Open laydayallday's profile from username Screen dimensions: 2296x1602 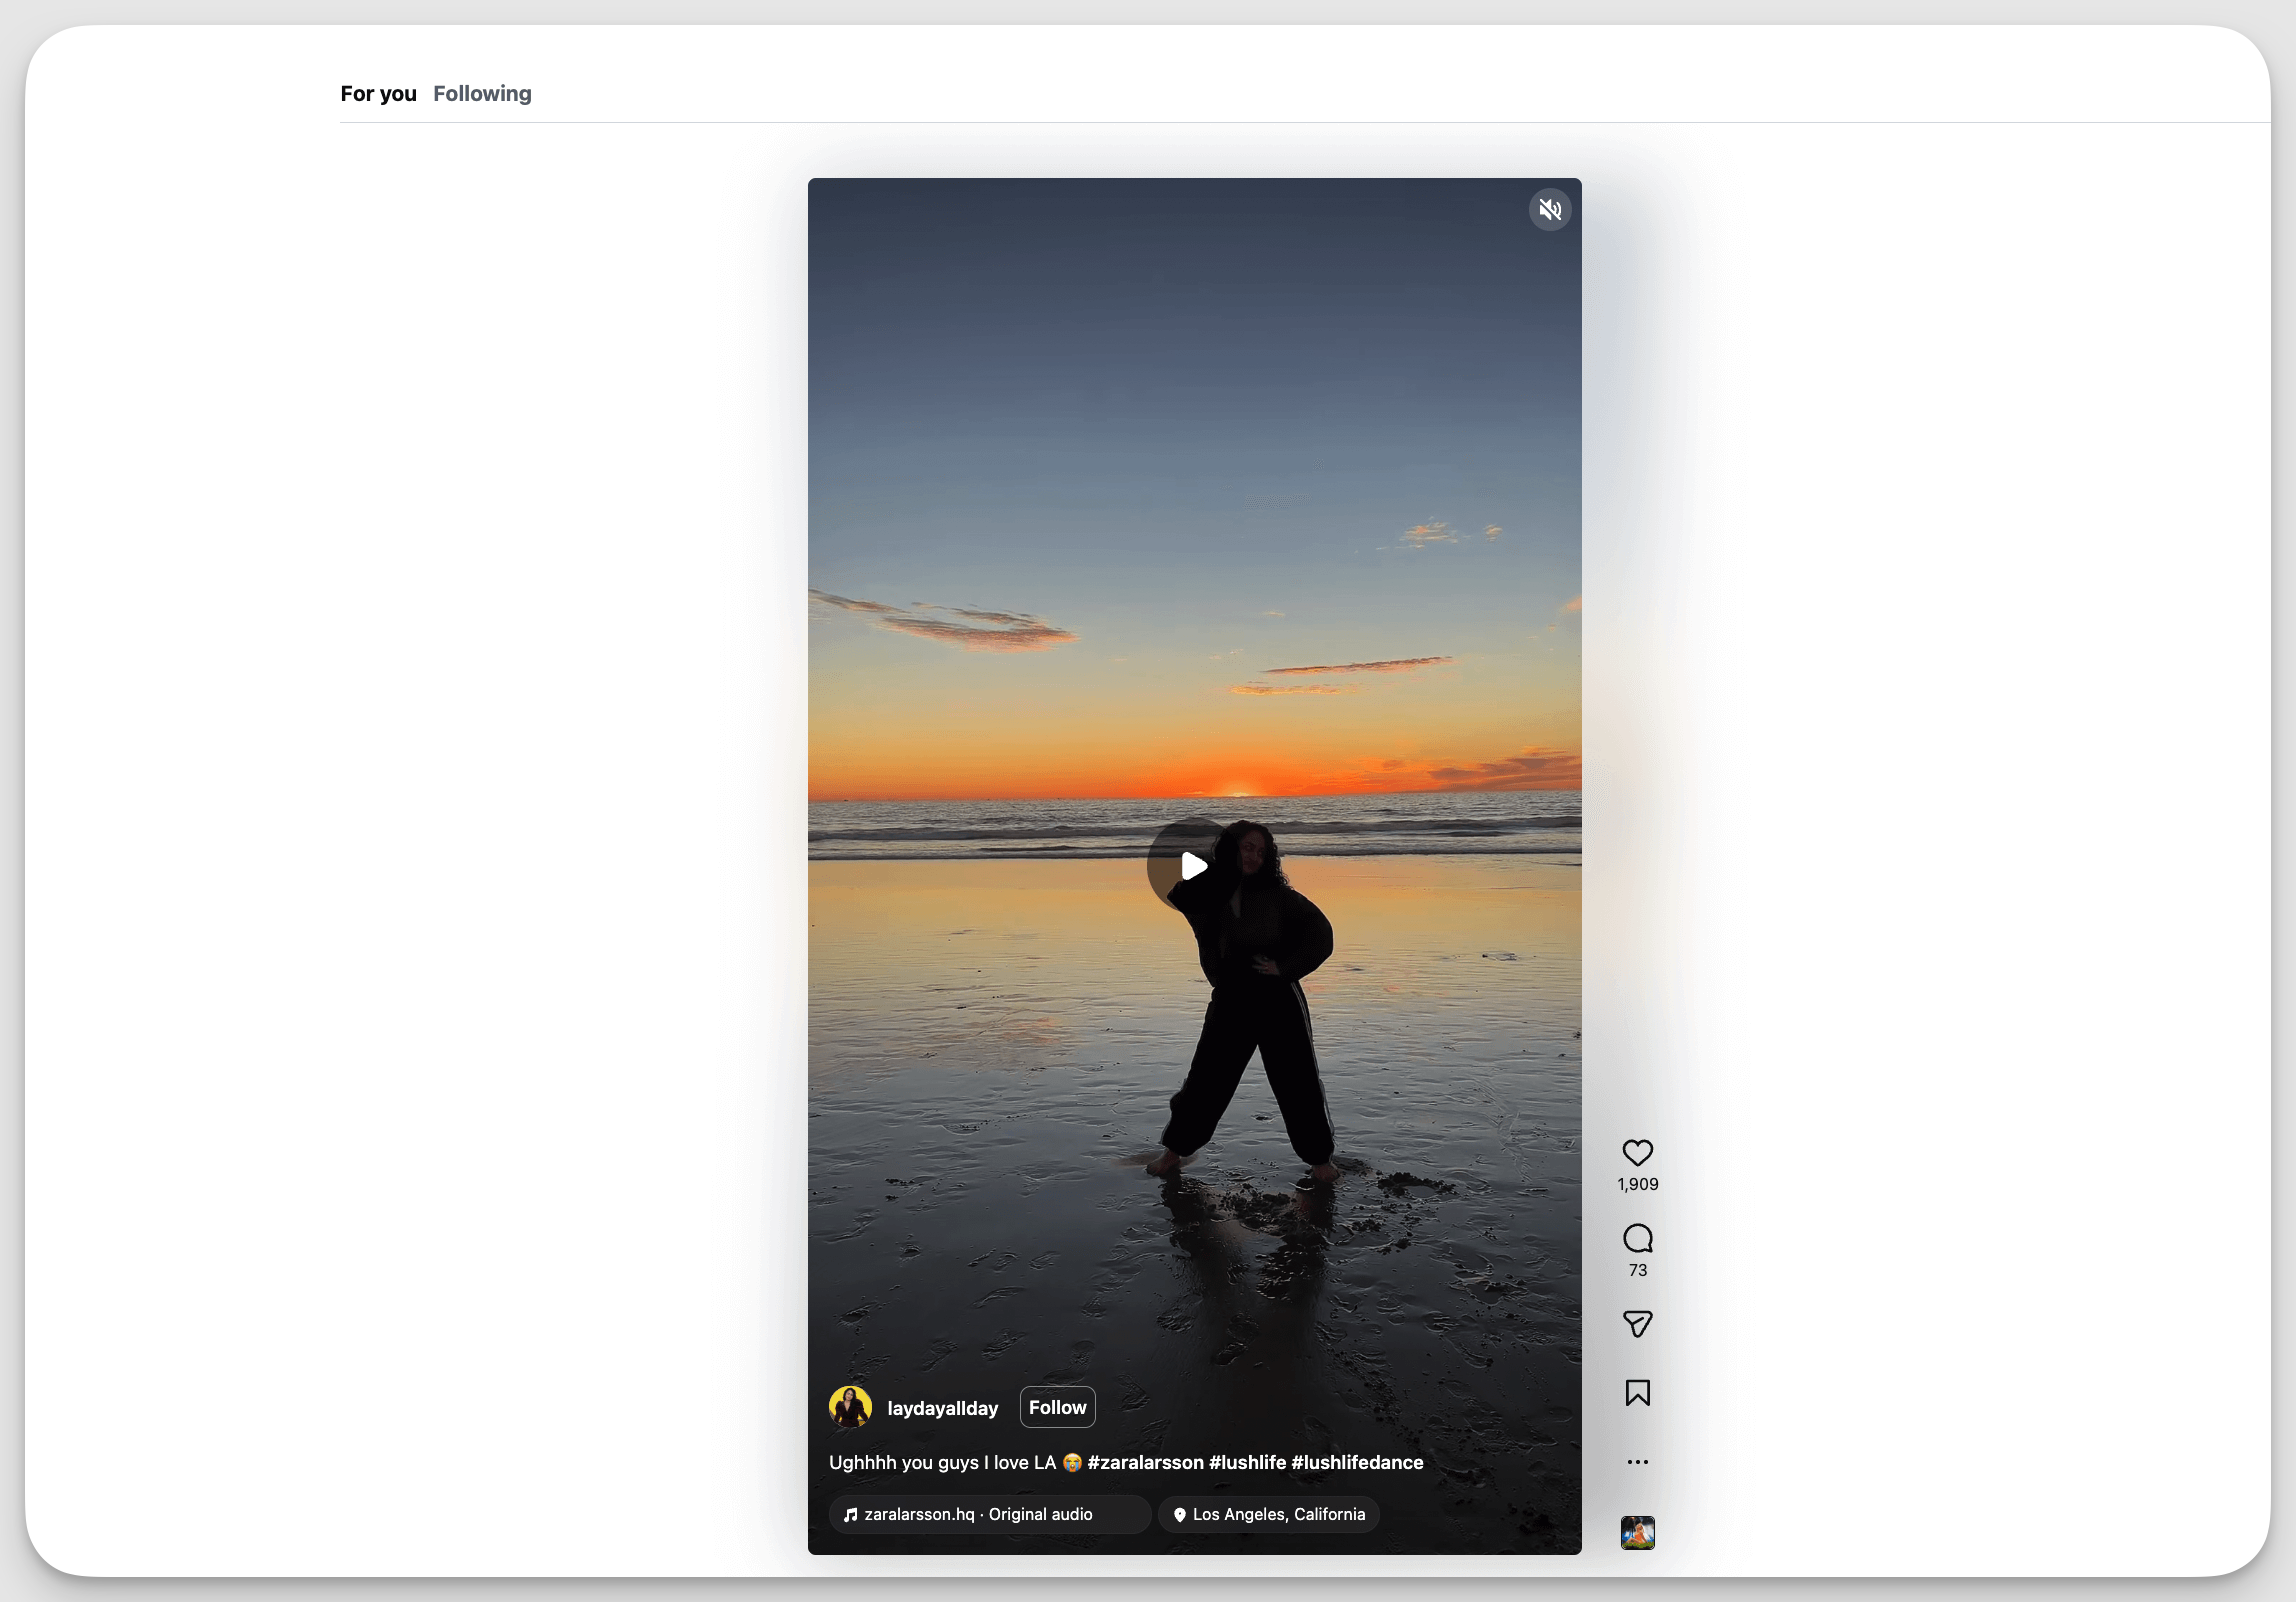[x=942, y=1407]
